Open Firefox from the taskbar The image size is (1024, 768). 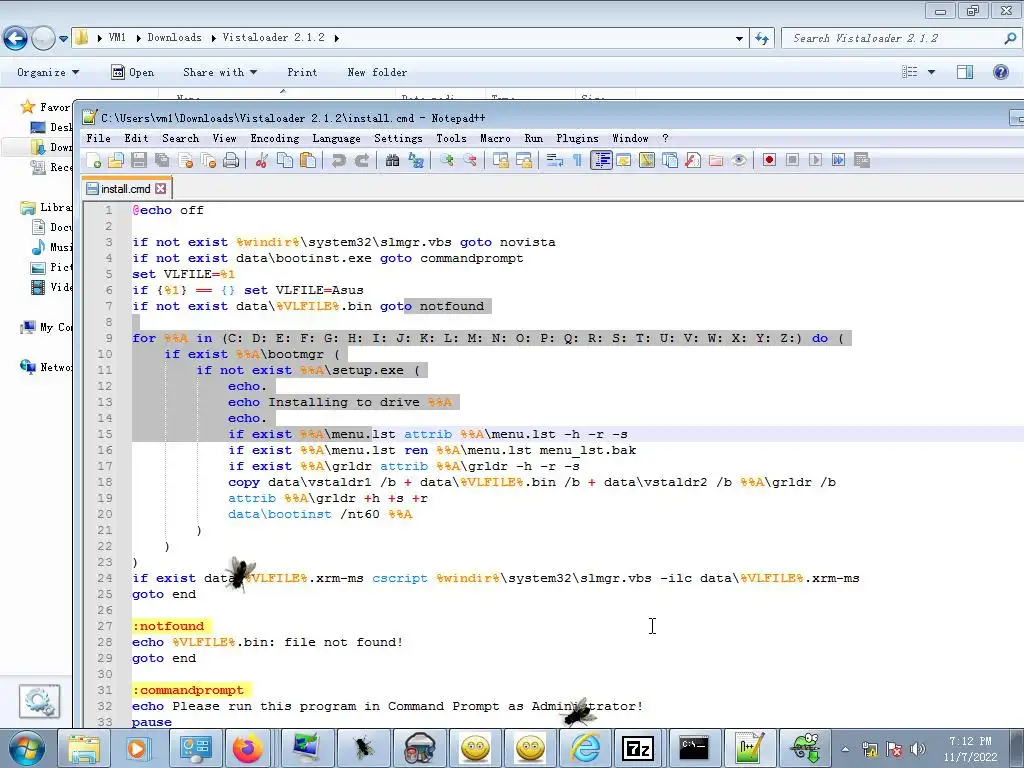click(x=248, y=748)
